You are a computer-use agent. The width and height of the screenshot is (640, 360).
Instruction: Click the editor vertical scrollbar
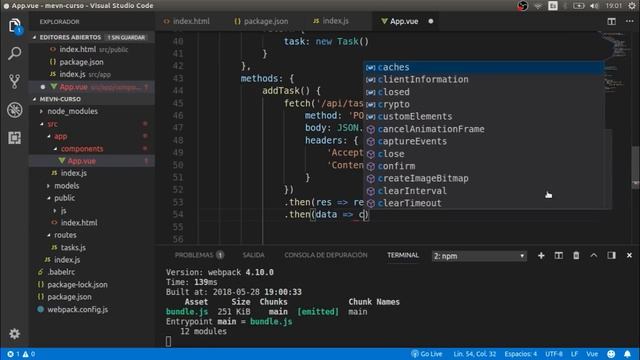[x=636, y=167]
